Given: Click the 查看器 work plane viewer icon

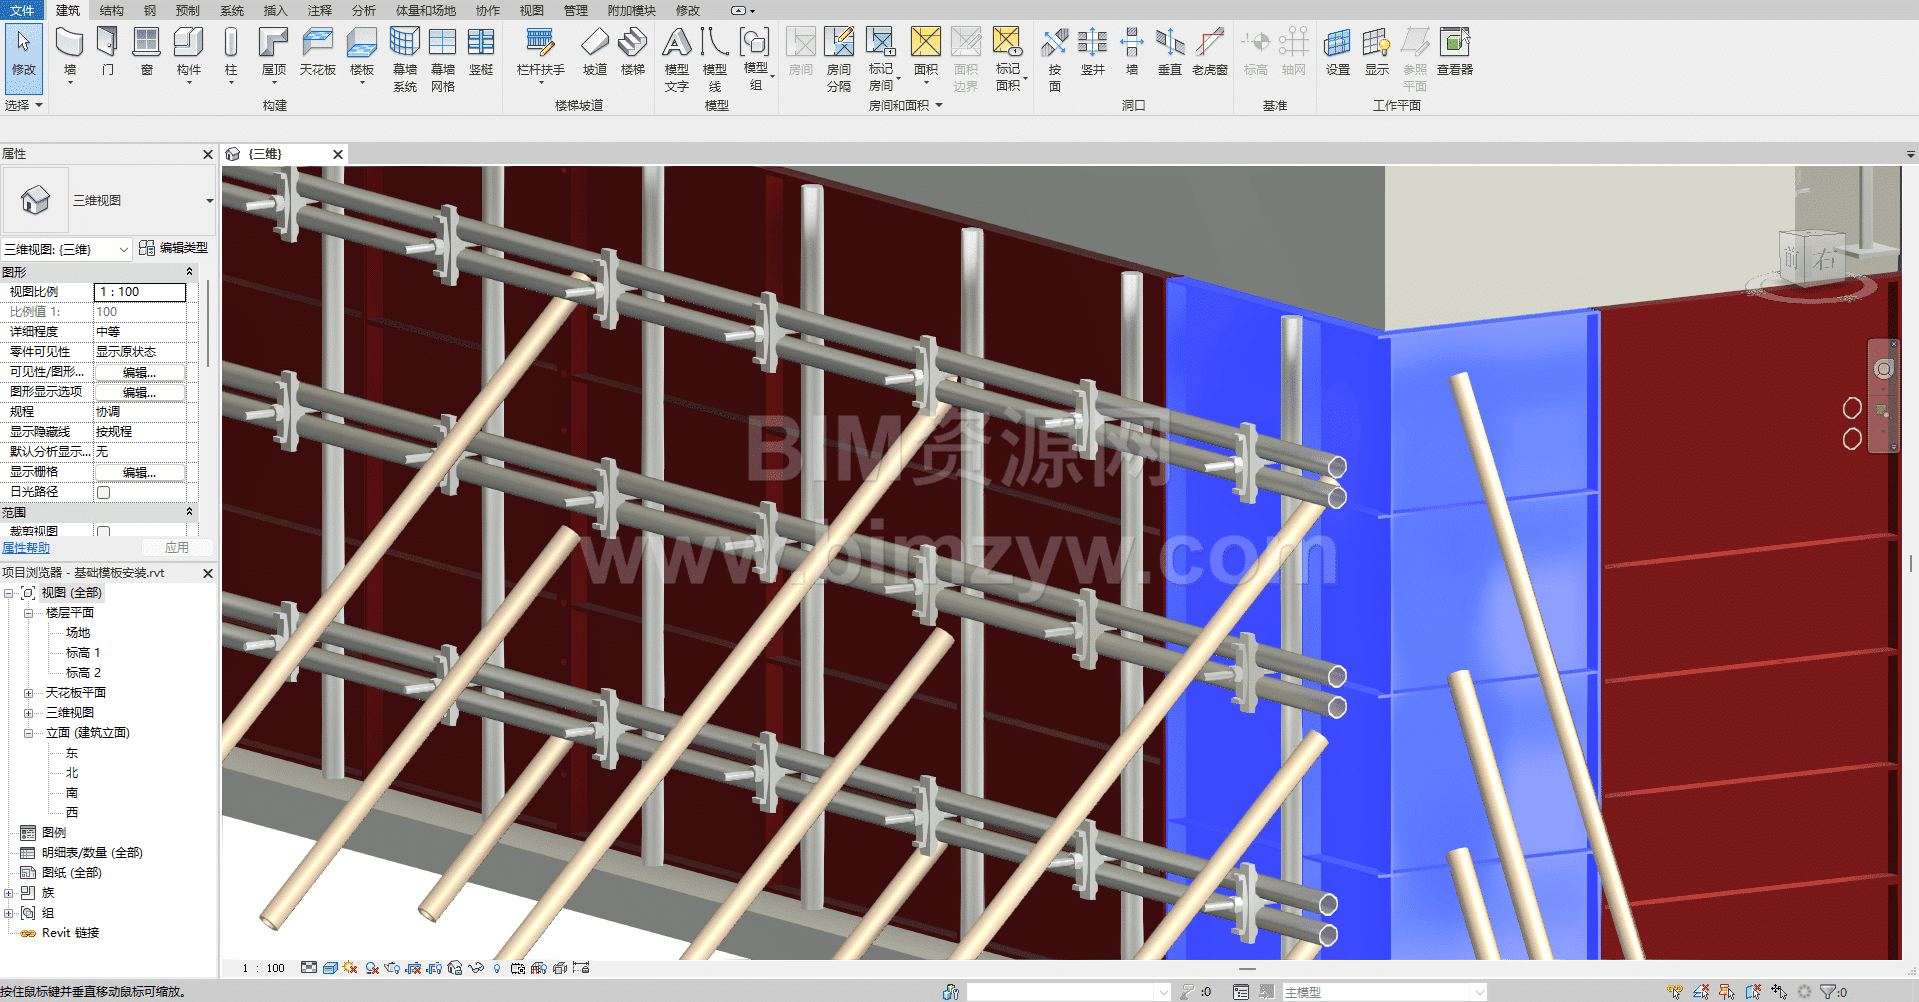Looking at the screenshot, I should 1454,51.
